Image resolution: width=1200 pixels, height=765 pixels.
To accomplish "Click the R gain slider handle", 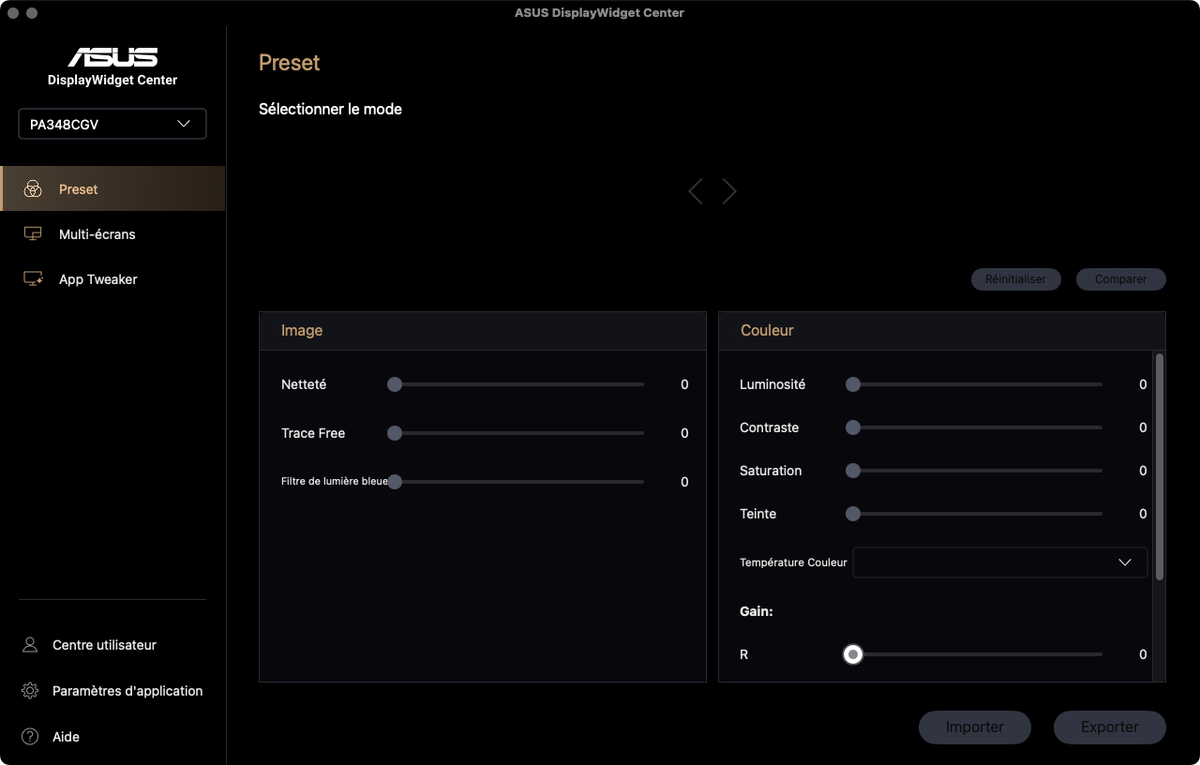I will pyautogui.click(x=853, y=654).
